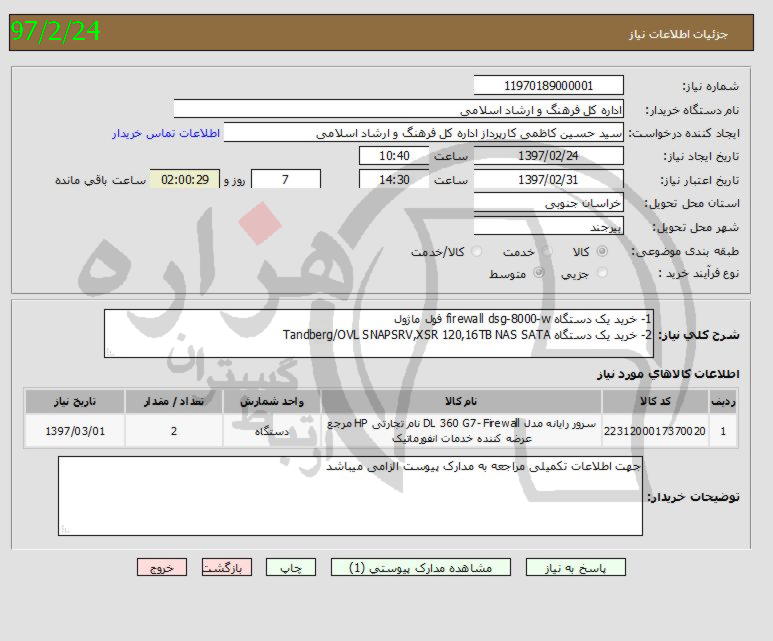
Task: Click the DL 360 G7-Firewall product name cell
Action: pos(461,431)
